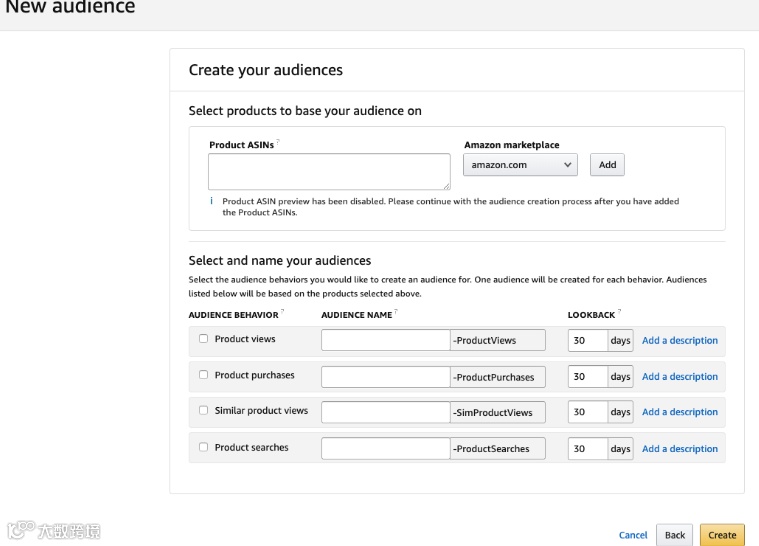Check the Similar product views checkbox
759x546 pixels.
[204, 411]
